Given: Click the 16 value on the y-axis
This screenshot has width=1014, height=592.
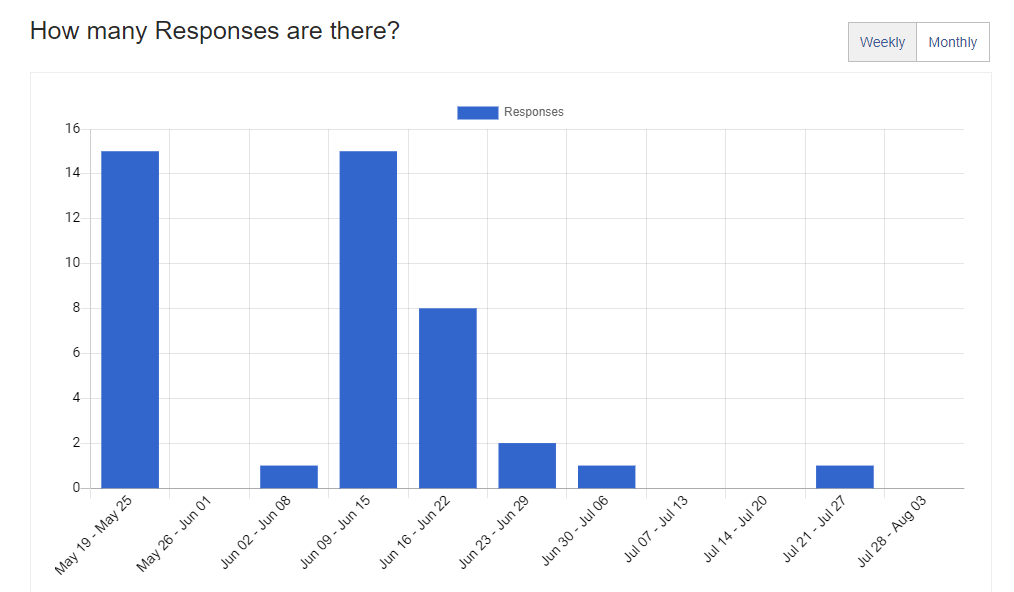Looking at the screenshot, I should pyautogui.click(x=72, y=128).
